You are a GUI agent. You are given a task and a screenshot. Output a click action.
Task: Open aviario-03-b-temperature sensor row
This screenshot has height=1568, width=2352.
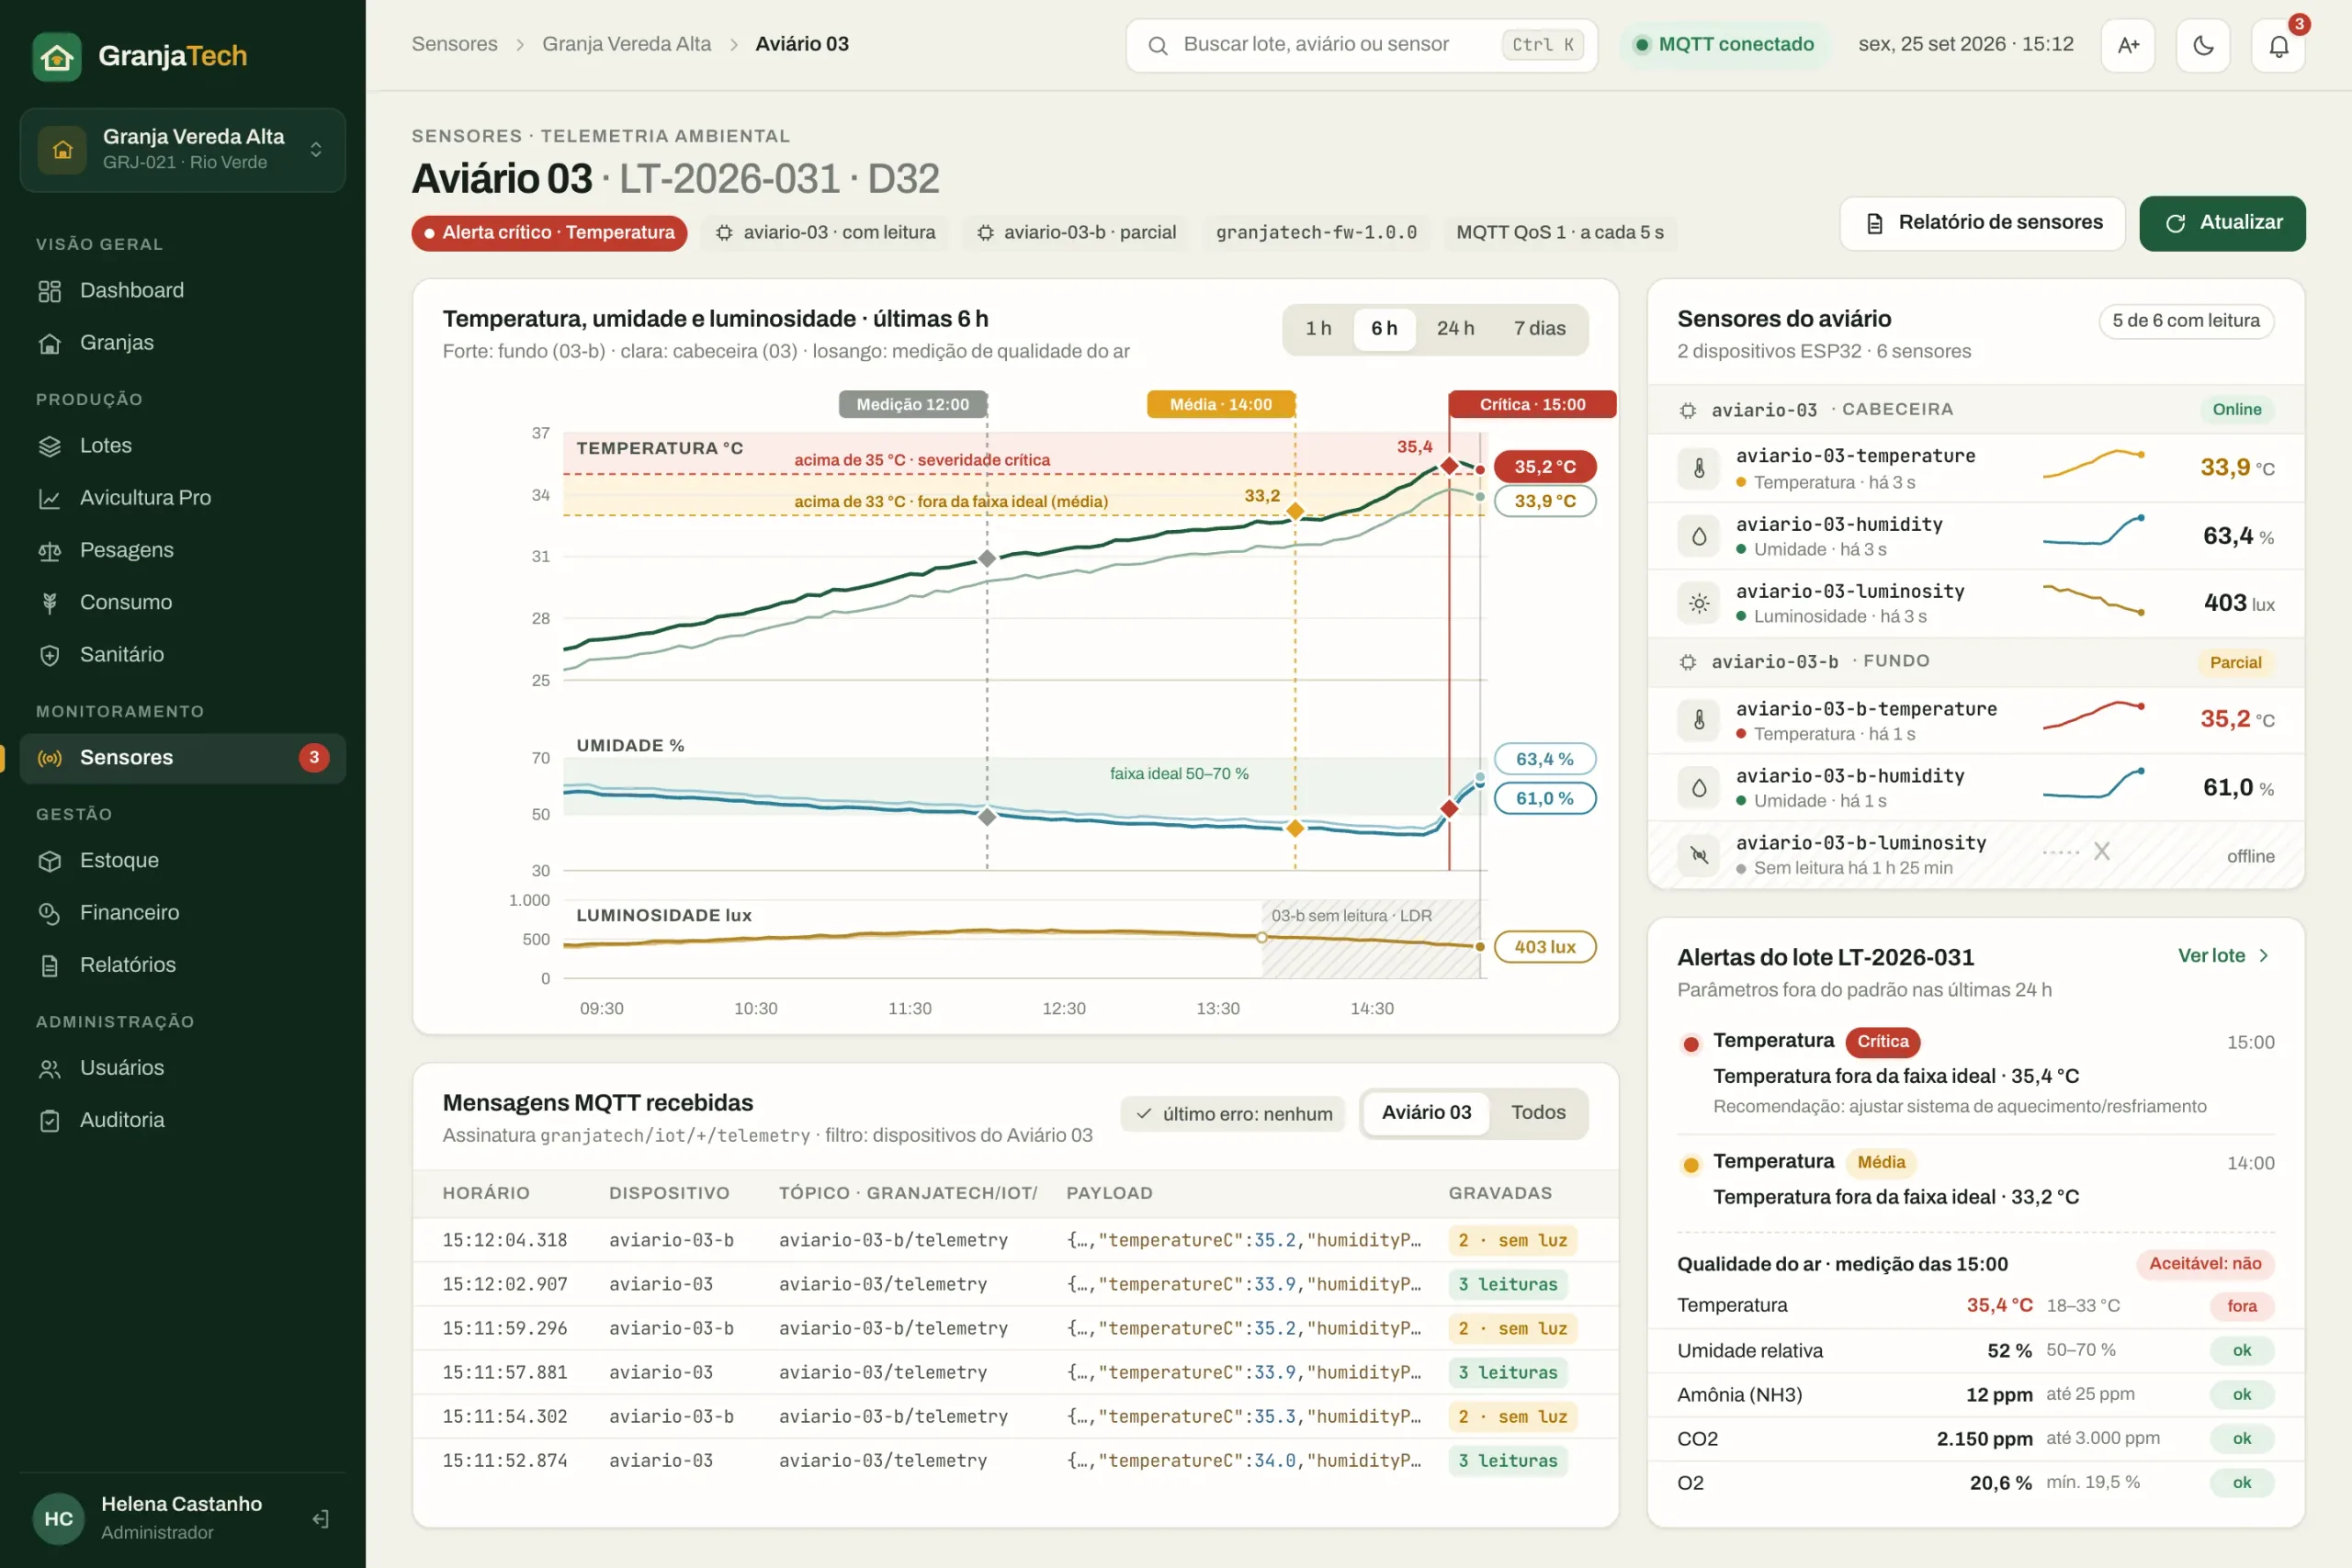click(1975, 720)
